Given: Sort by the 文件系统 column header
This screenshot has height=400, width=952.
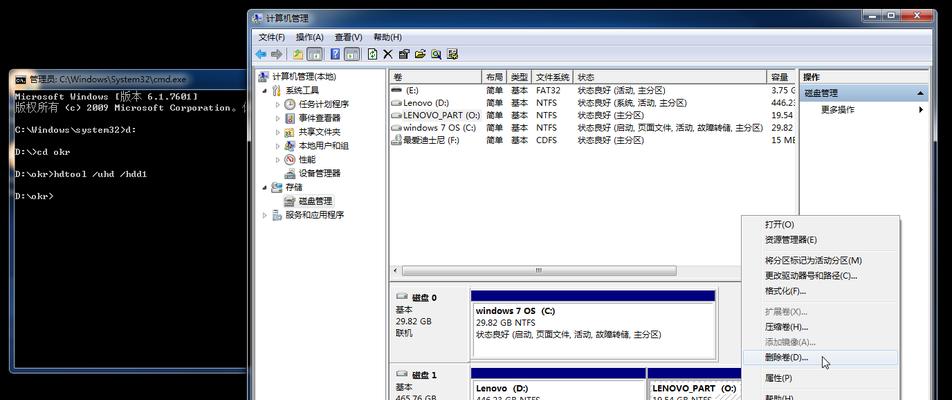Looking at the screenshot, I should click(x=552, y=77).
